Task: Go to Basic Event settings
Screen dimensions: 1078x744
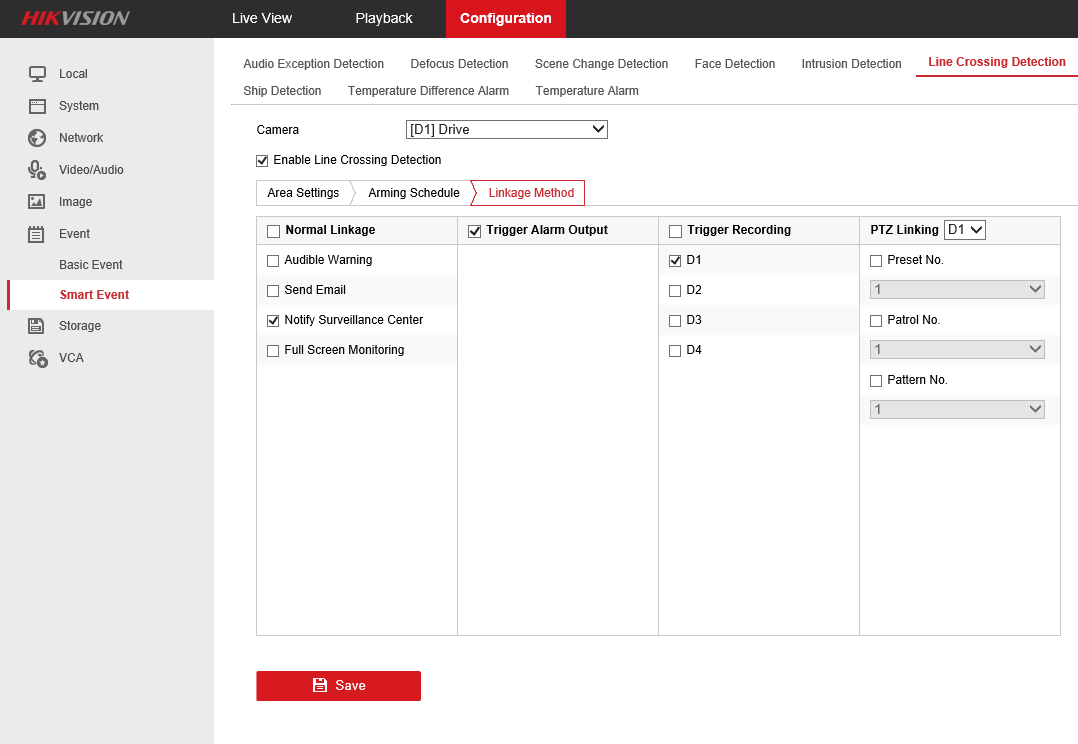Action: pos(91,265)
